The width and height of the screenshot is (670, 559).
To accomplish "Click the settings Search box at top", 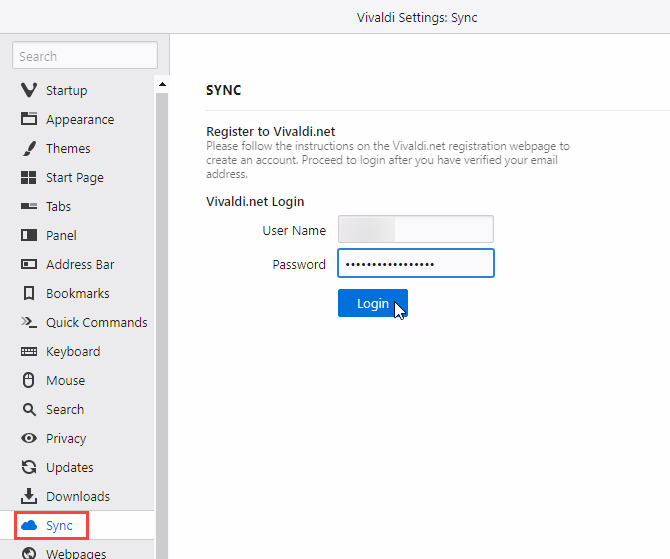I will [85, 55].
